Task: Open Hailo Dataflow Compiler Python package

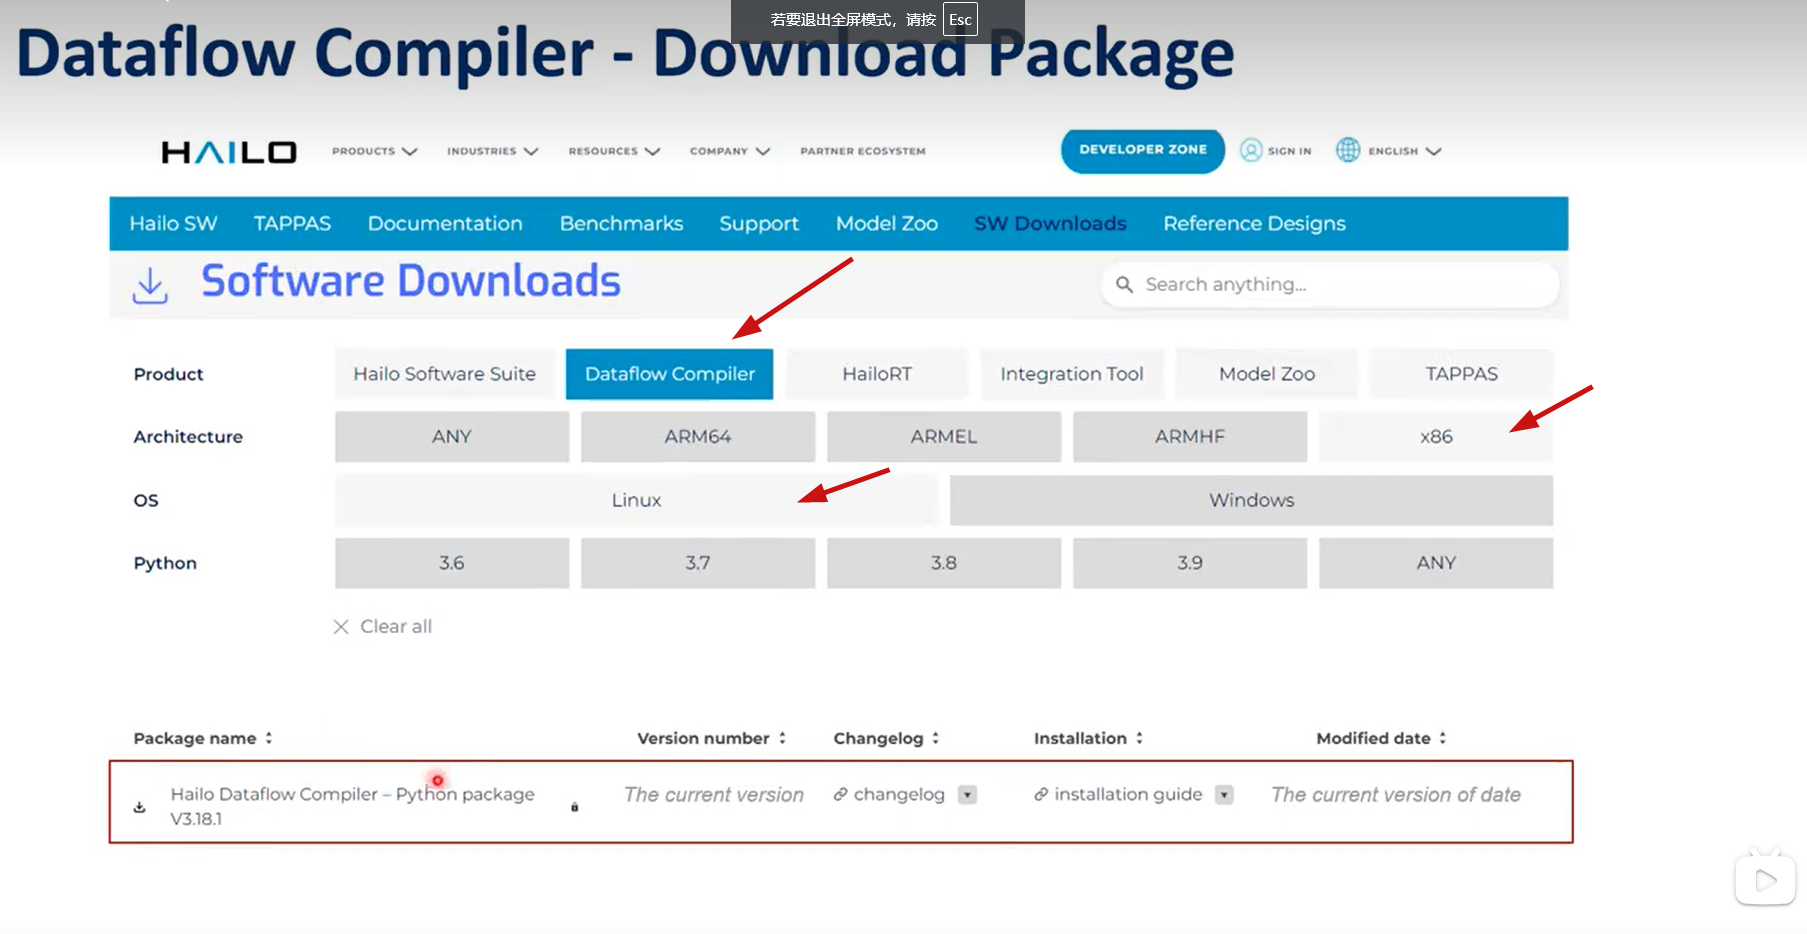Action: pos(352,806)
